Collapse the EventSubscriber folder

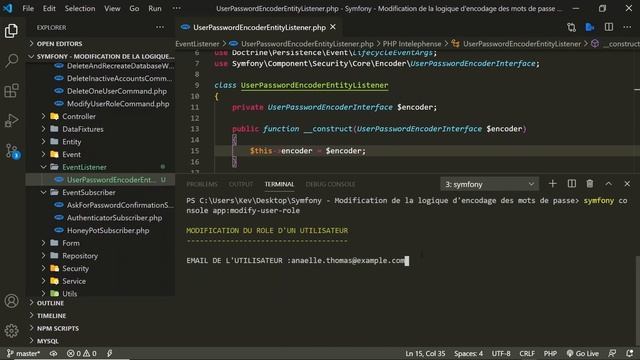click(x=89, y=192)
